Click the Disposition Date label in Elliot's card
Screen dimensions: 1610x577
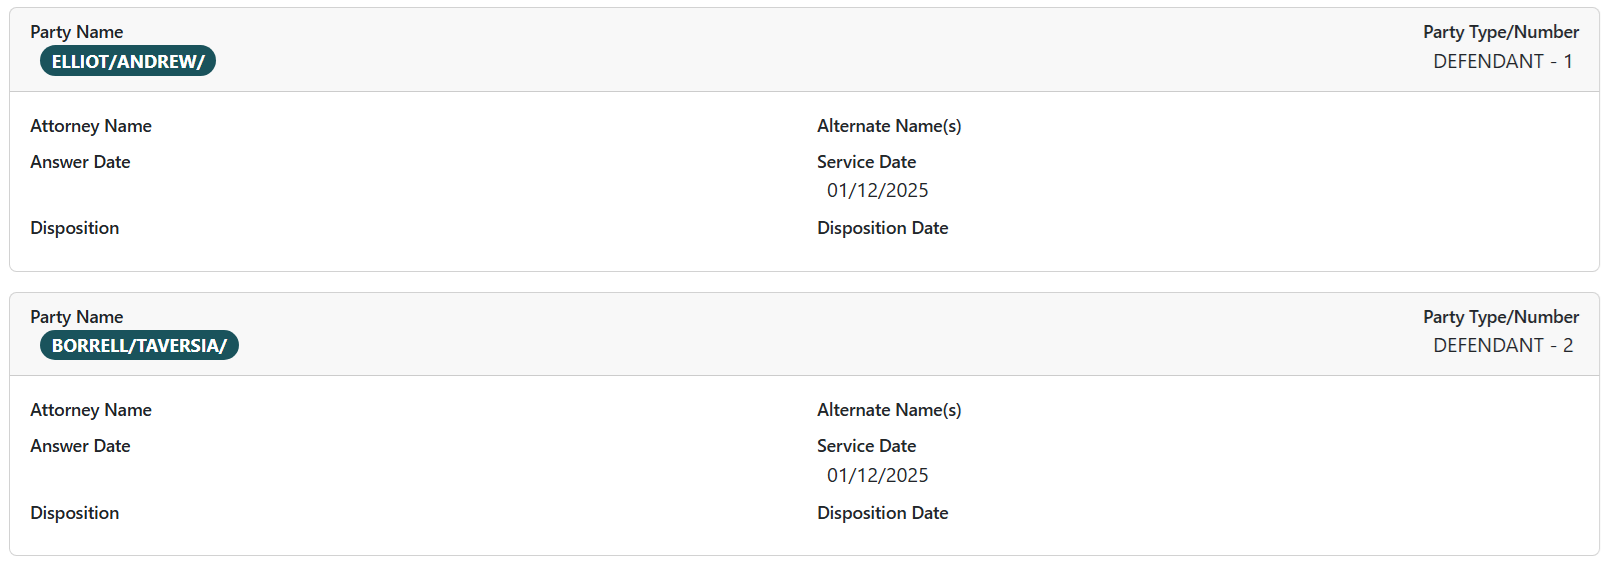(882, 228)
